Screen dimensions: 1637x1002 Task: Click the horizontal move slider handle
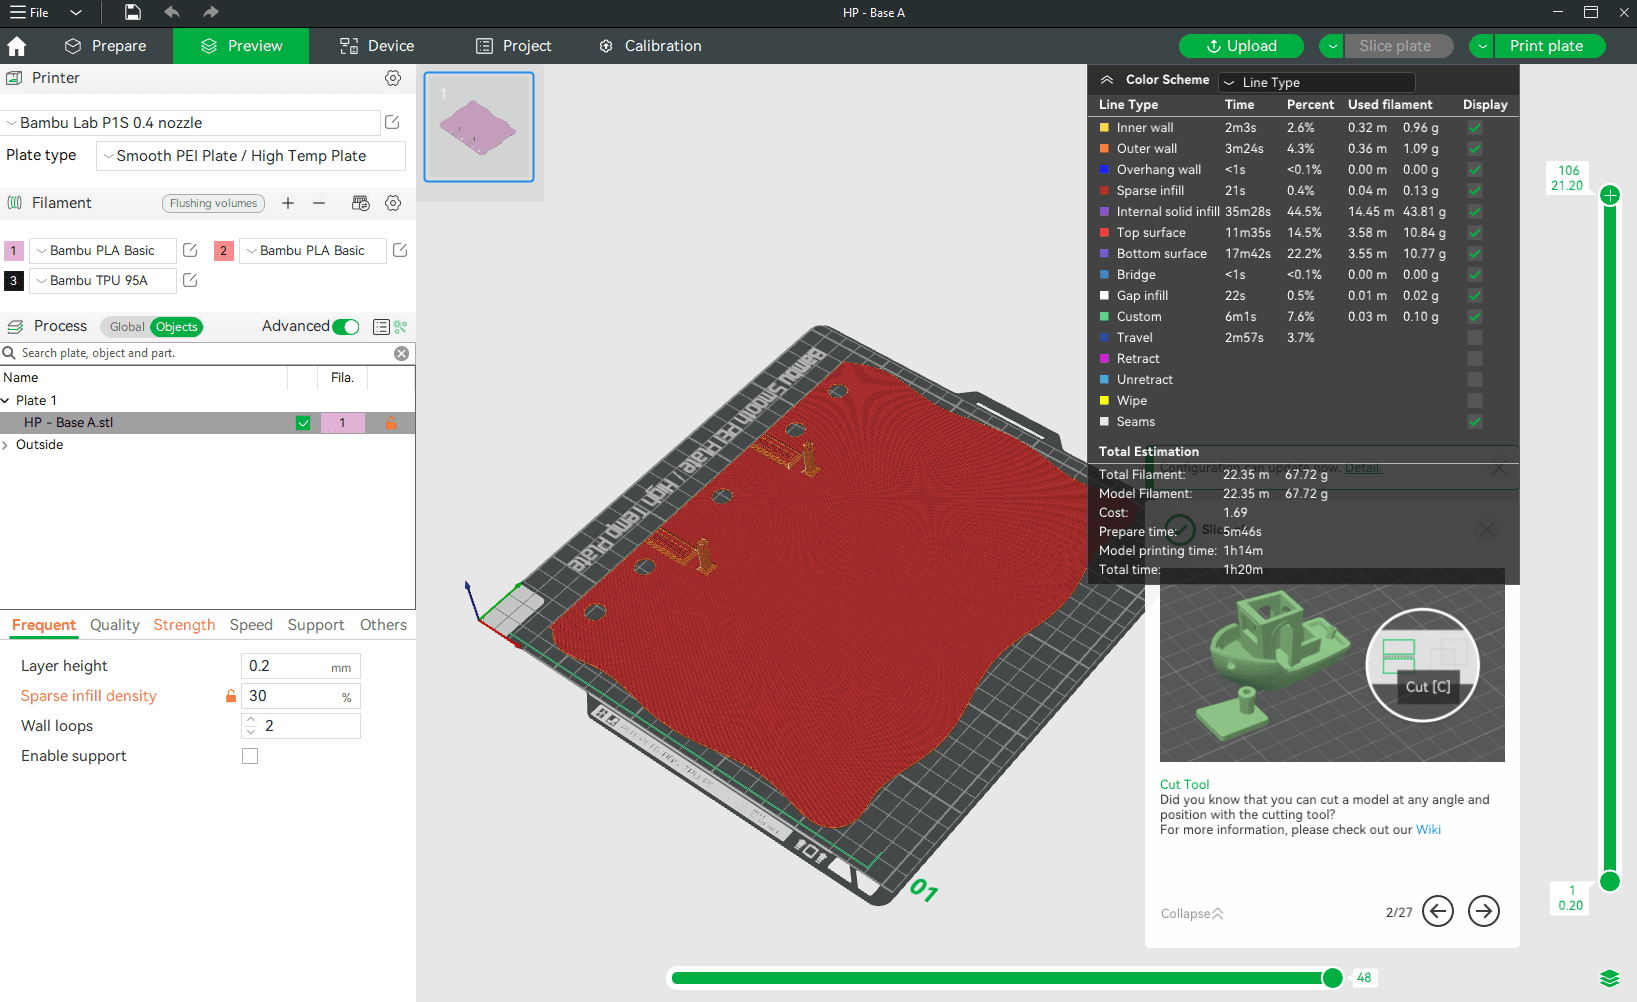pos(1332,978)
